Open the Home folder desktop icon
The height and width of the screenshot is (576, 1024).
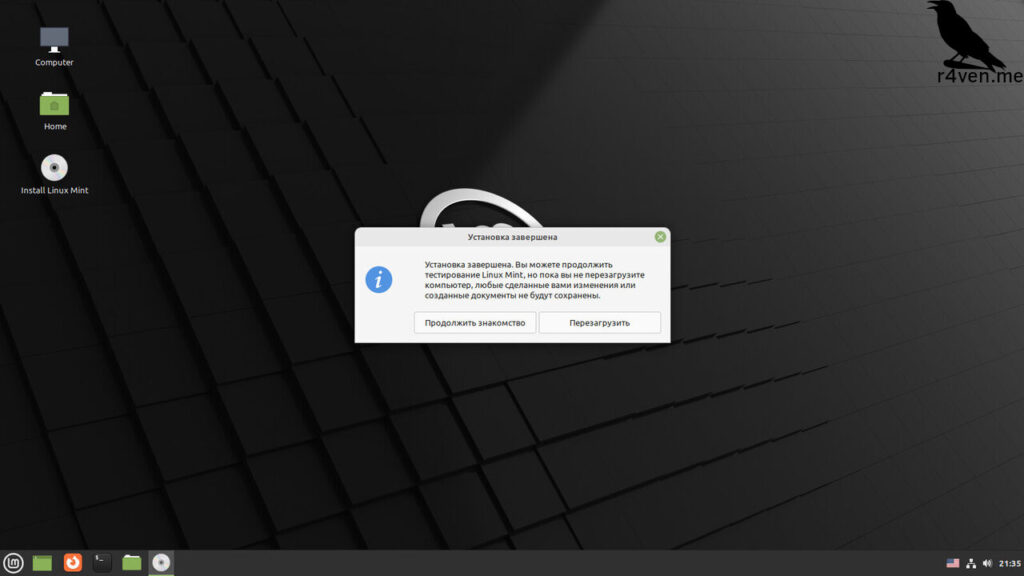[54, 104]
